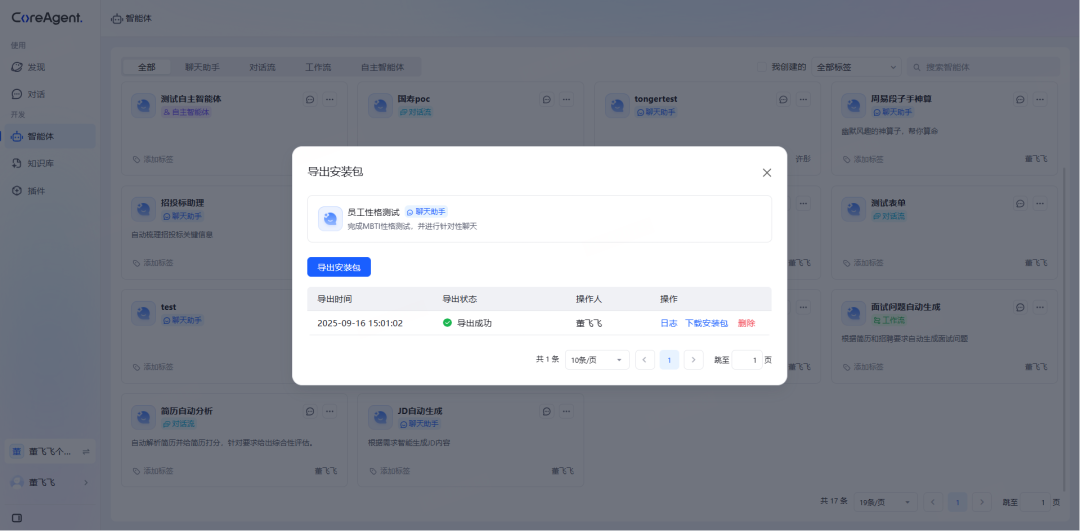Open more options on 面试问题自动生成 card
This screenshot has width=1080, height=531.
[1040, 307]
